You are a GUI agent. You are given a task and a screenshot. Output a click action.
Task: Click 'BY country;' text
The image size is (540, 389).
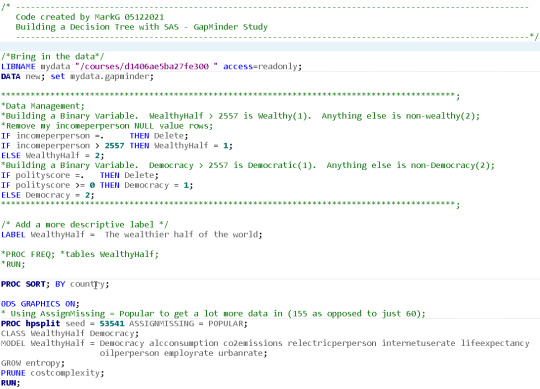point(82,284)
